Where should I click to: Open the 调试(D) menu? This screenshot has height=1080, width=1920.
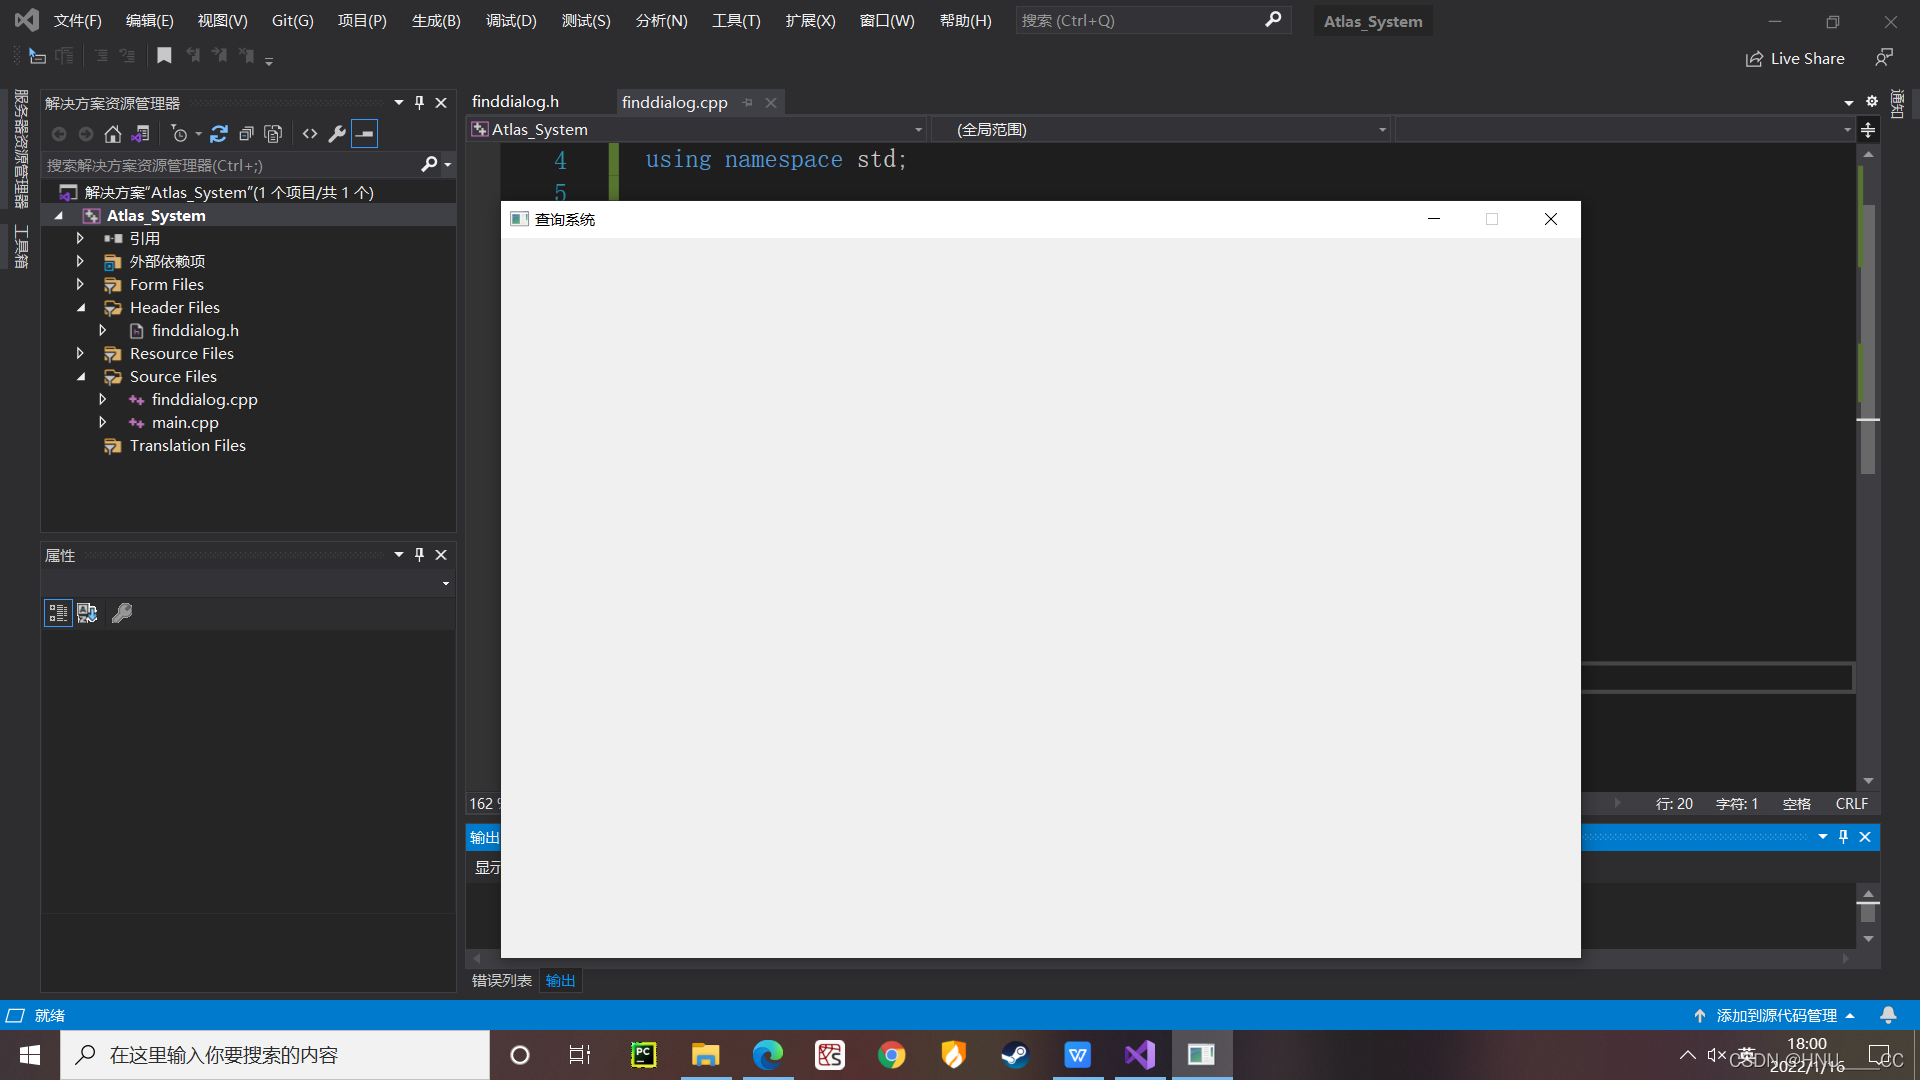[x=510, y=21]
